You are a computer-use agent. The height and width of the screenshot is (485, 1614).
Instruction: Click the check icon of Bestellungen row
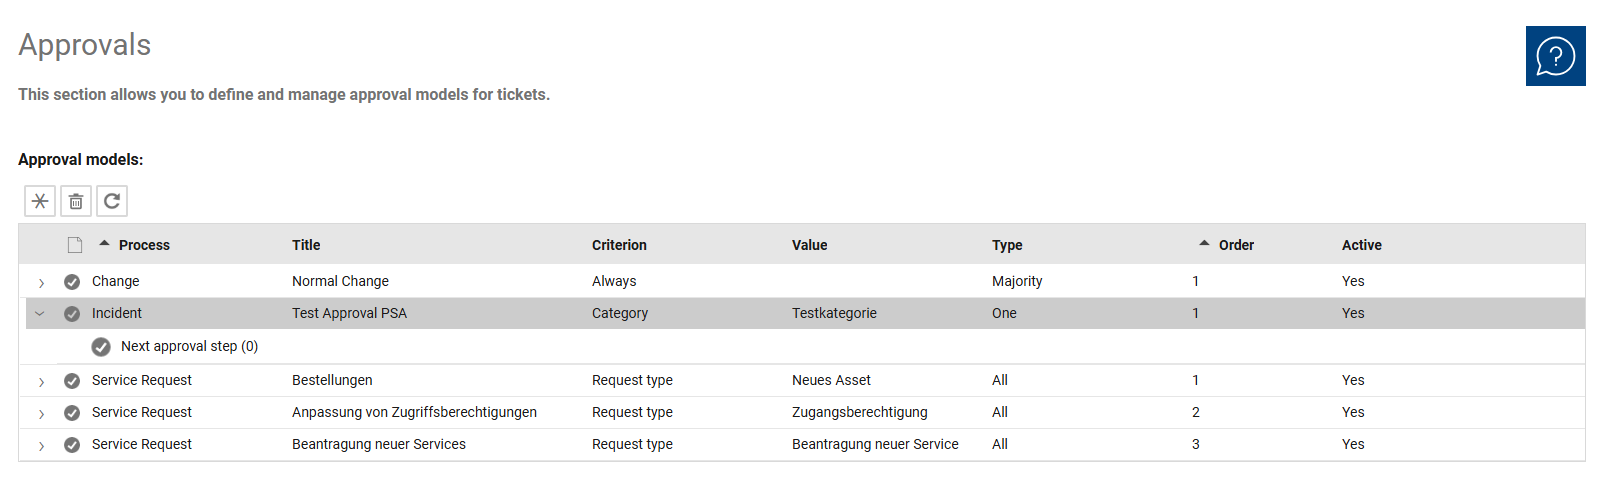click(72, 381)
